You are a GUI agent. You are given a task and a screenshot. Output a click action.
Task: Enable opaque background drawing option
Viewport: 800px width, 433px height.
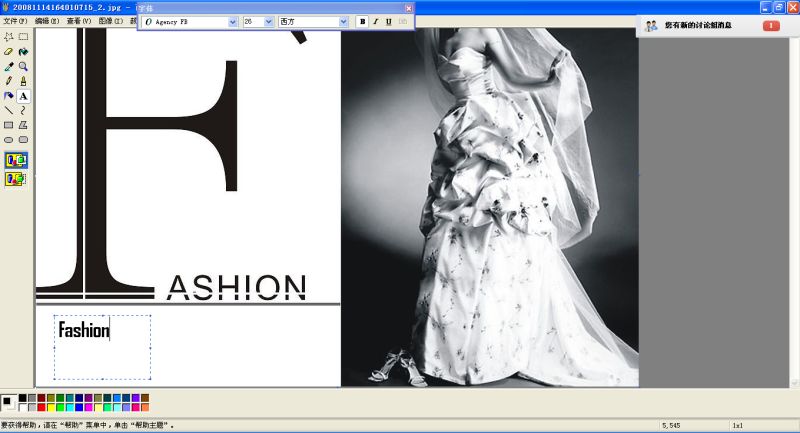16,160
